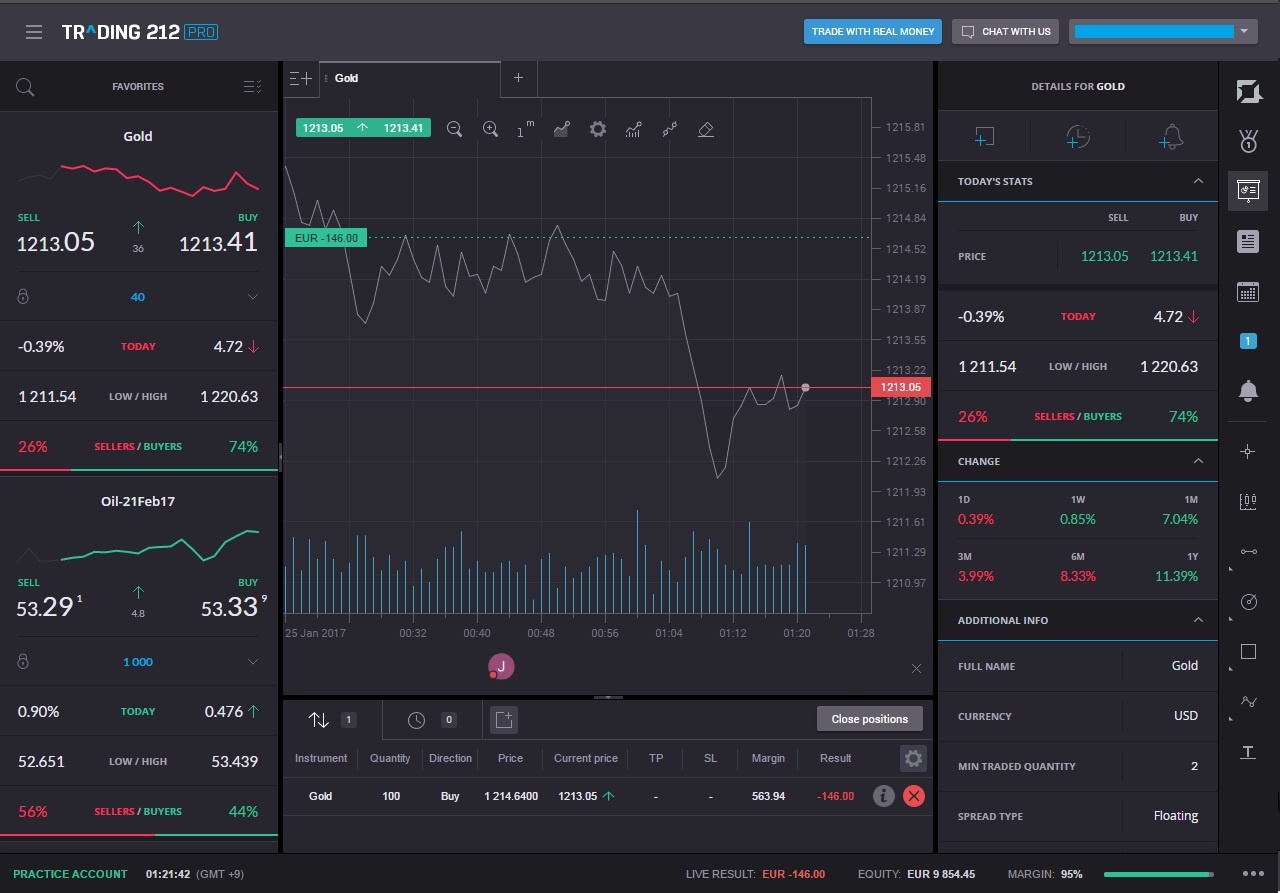This screenshot has height=893, width=1280.
Task: Click the info icon on Gold position
Action: (x=883, y=796)
